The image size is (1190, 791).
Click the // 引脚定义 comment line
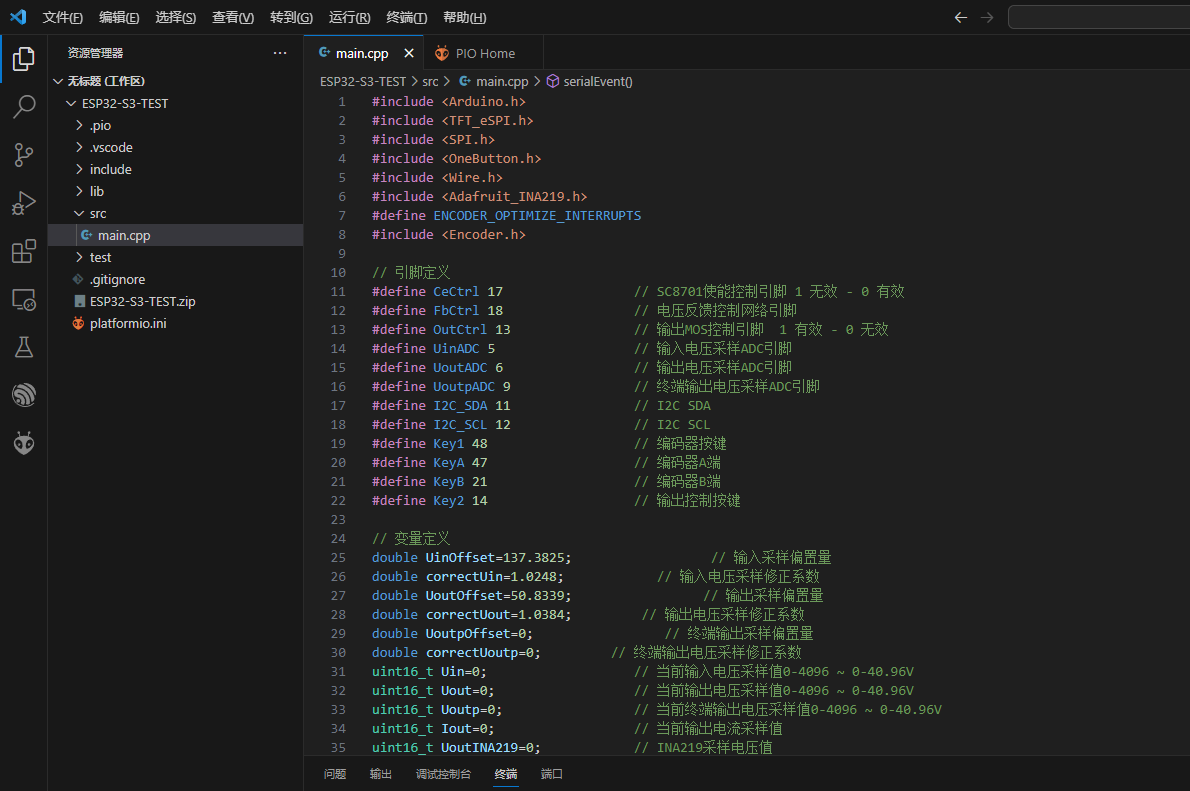click(x=411, y=273)
